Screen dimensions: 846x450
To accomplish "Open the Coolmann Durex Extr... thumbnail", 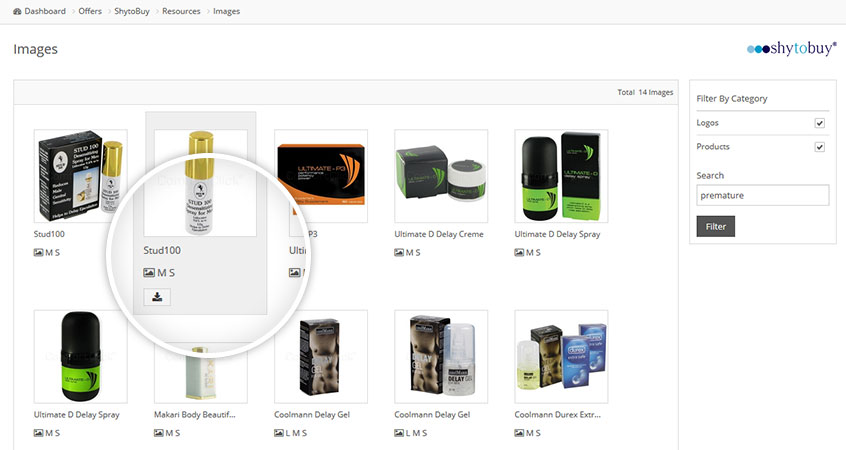I will click(x=561, y=356).
